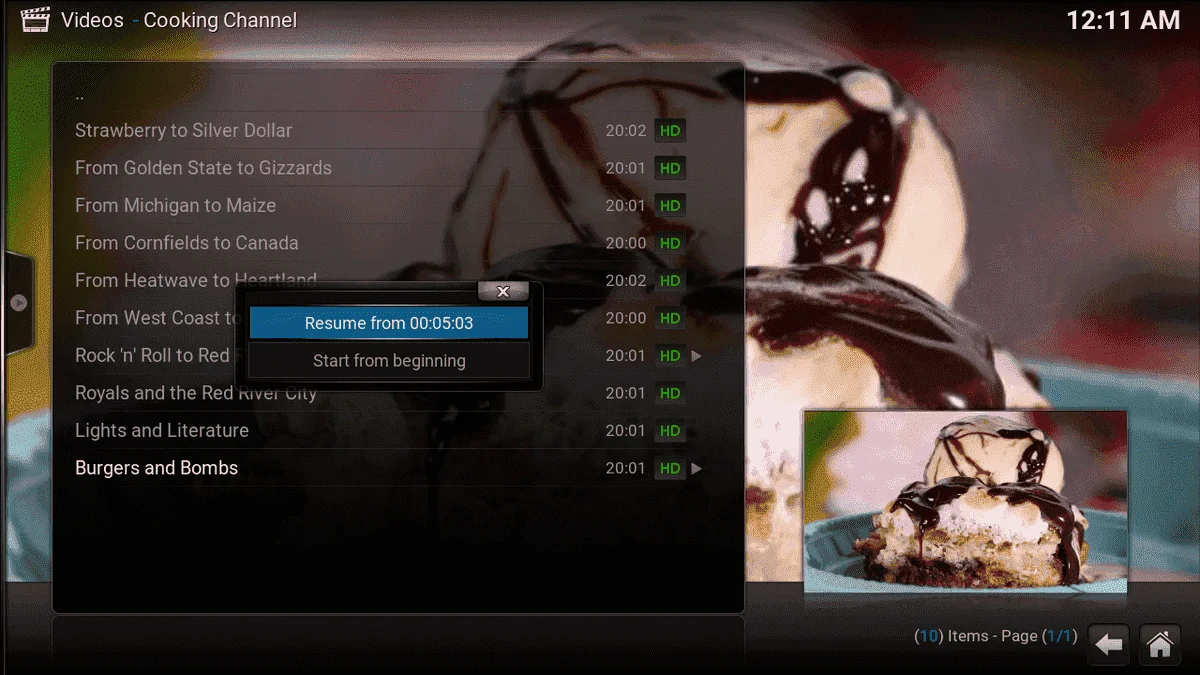Click HD badge on Burgers and Bombs

pyautogui.click(x=670, y=468)
